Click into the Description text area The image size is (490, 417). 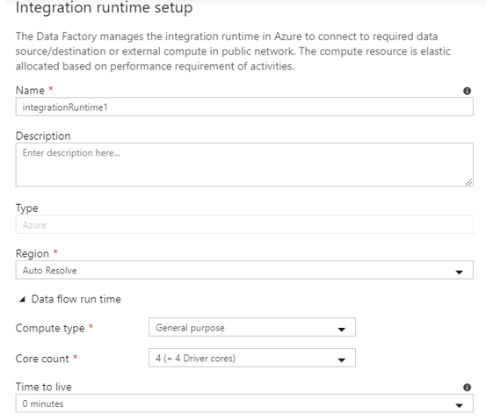click(x=244, y=165)
